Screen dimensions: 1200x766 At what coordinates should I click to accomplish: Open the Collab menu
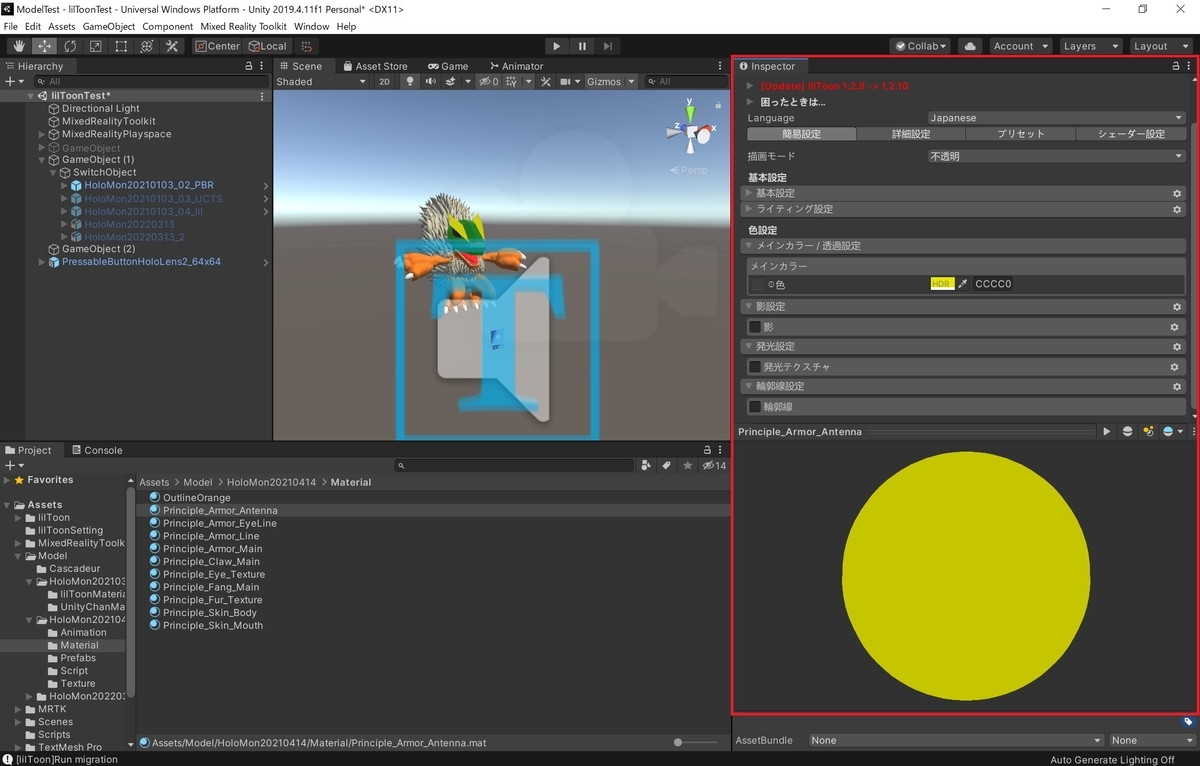pyautogui.click(x=921, y=46)
